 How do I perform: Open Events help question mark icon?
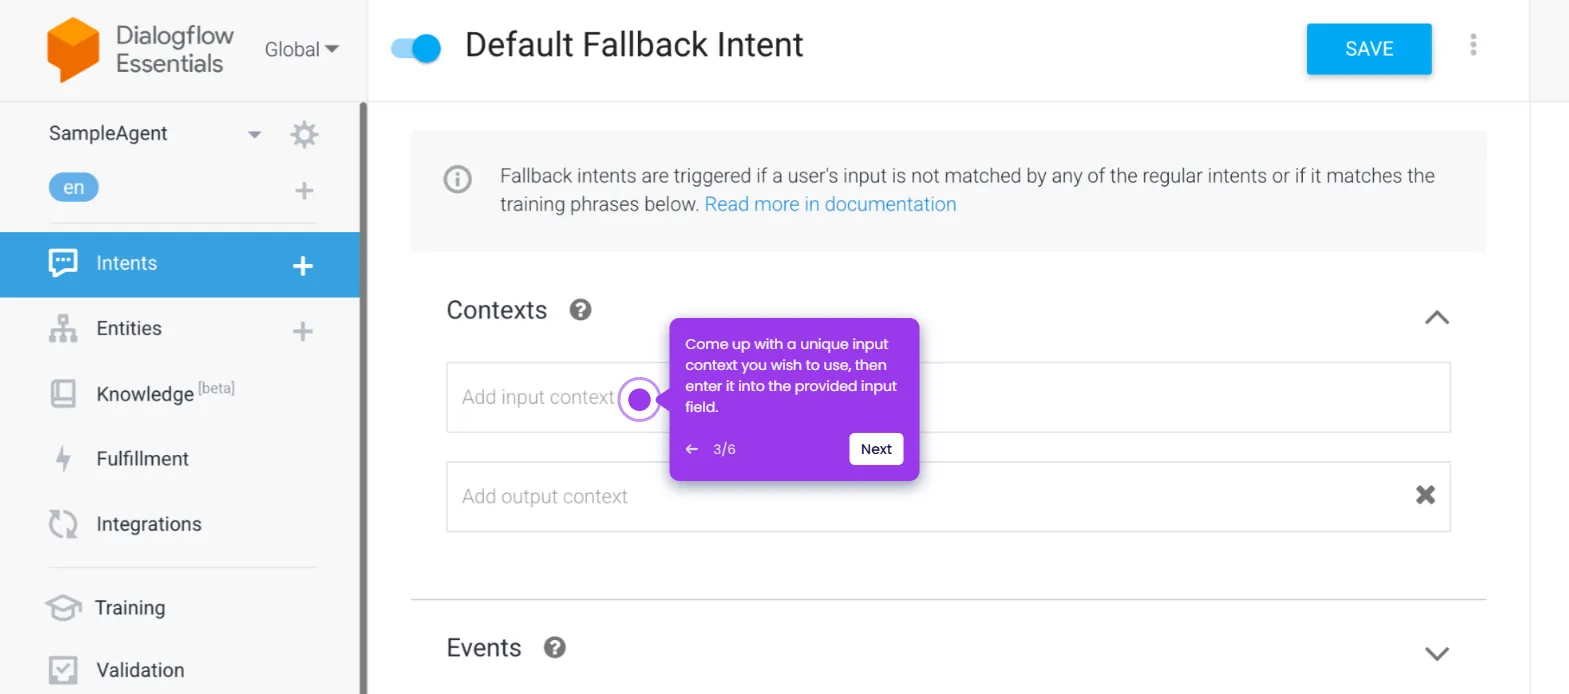pos(555,648)
